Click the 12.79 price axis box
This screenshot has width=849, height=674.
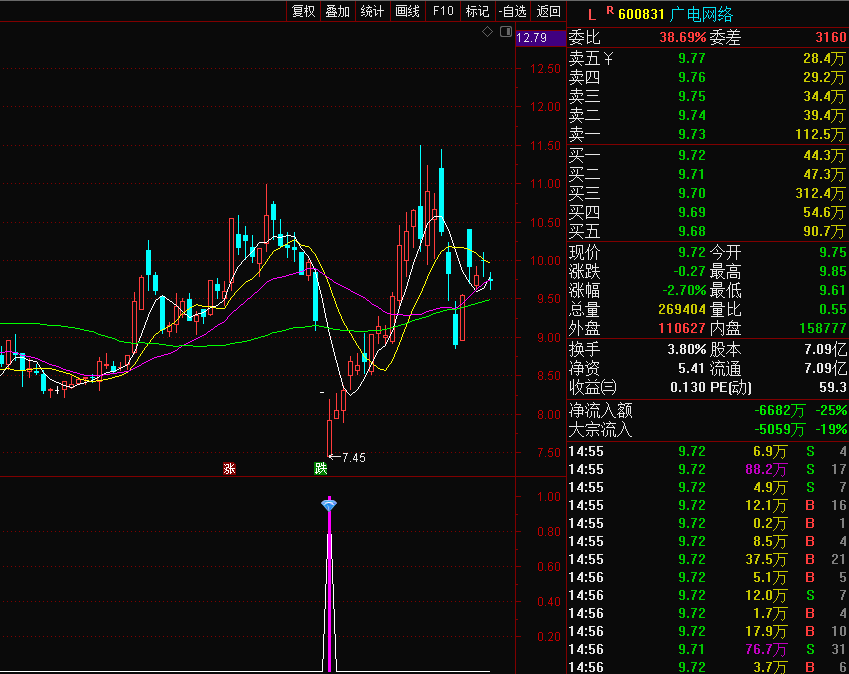coord(540,38)
